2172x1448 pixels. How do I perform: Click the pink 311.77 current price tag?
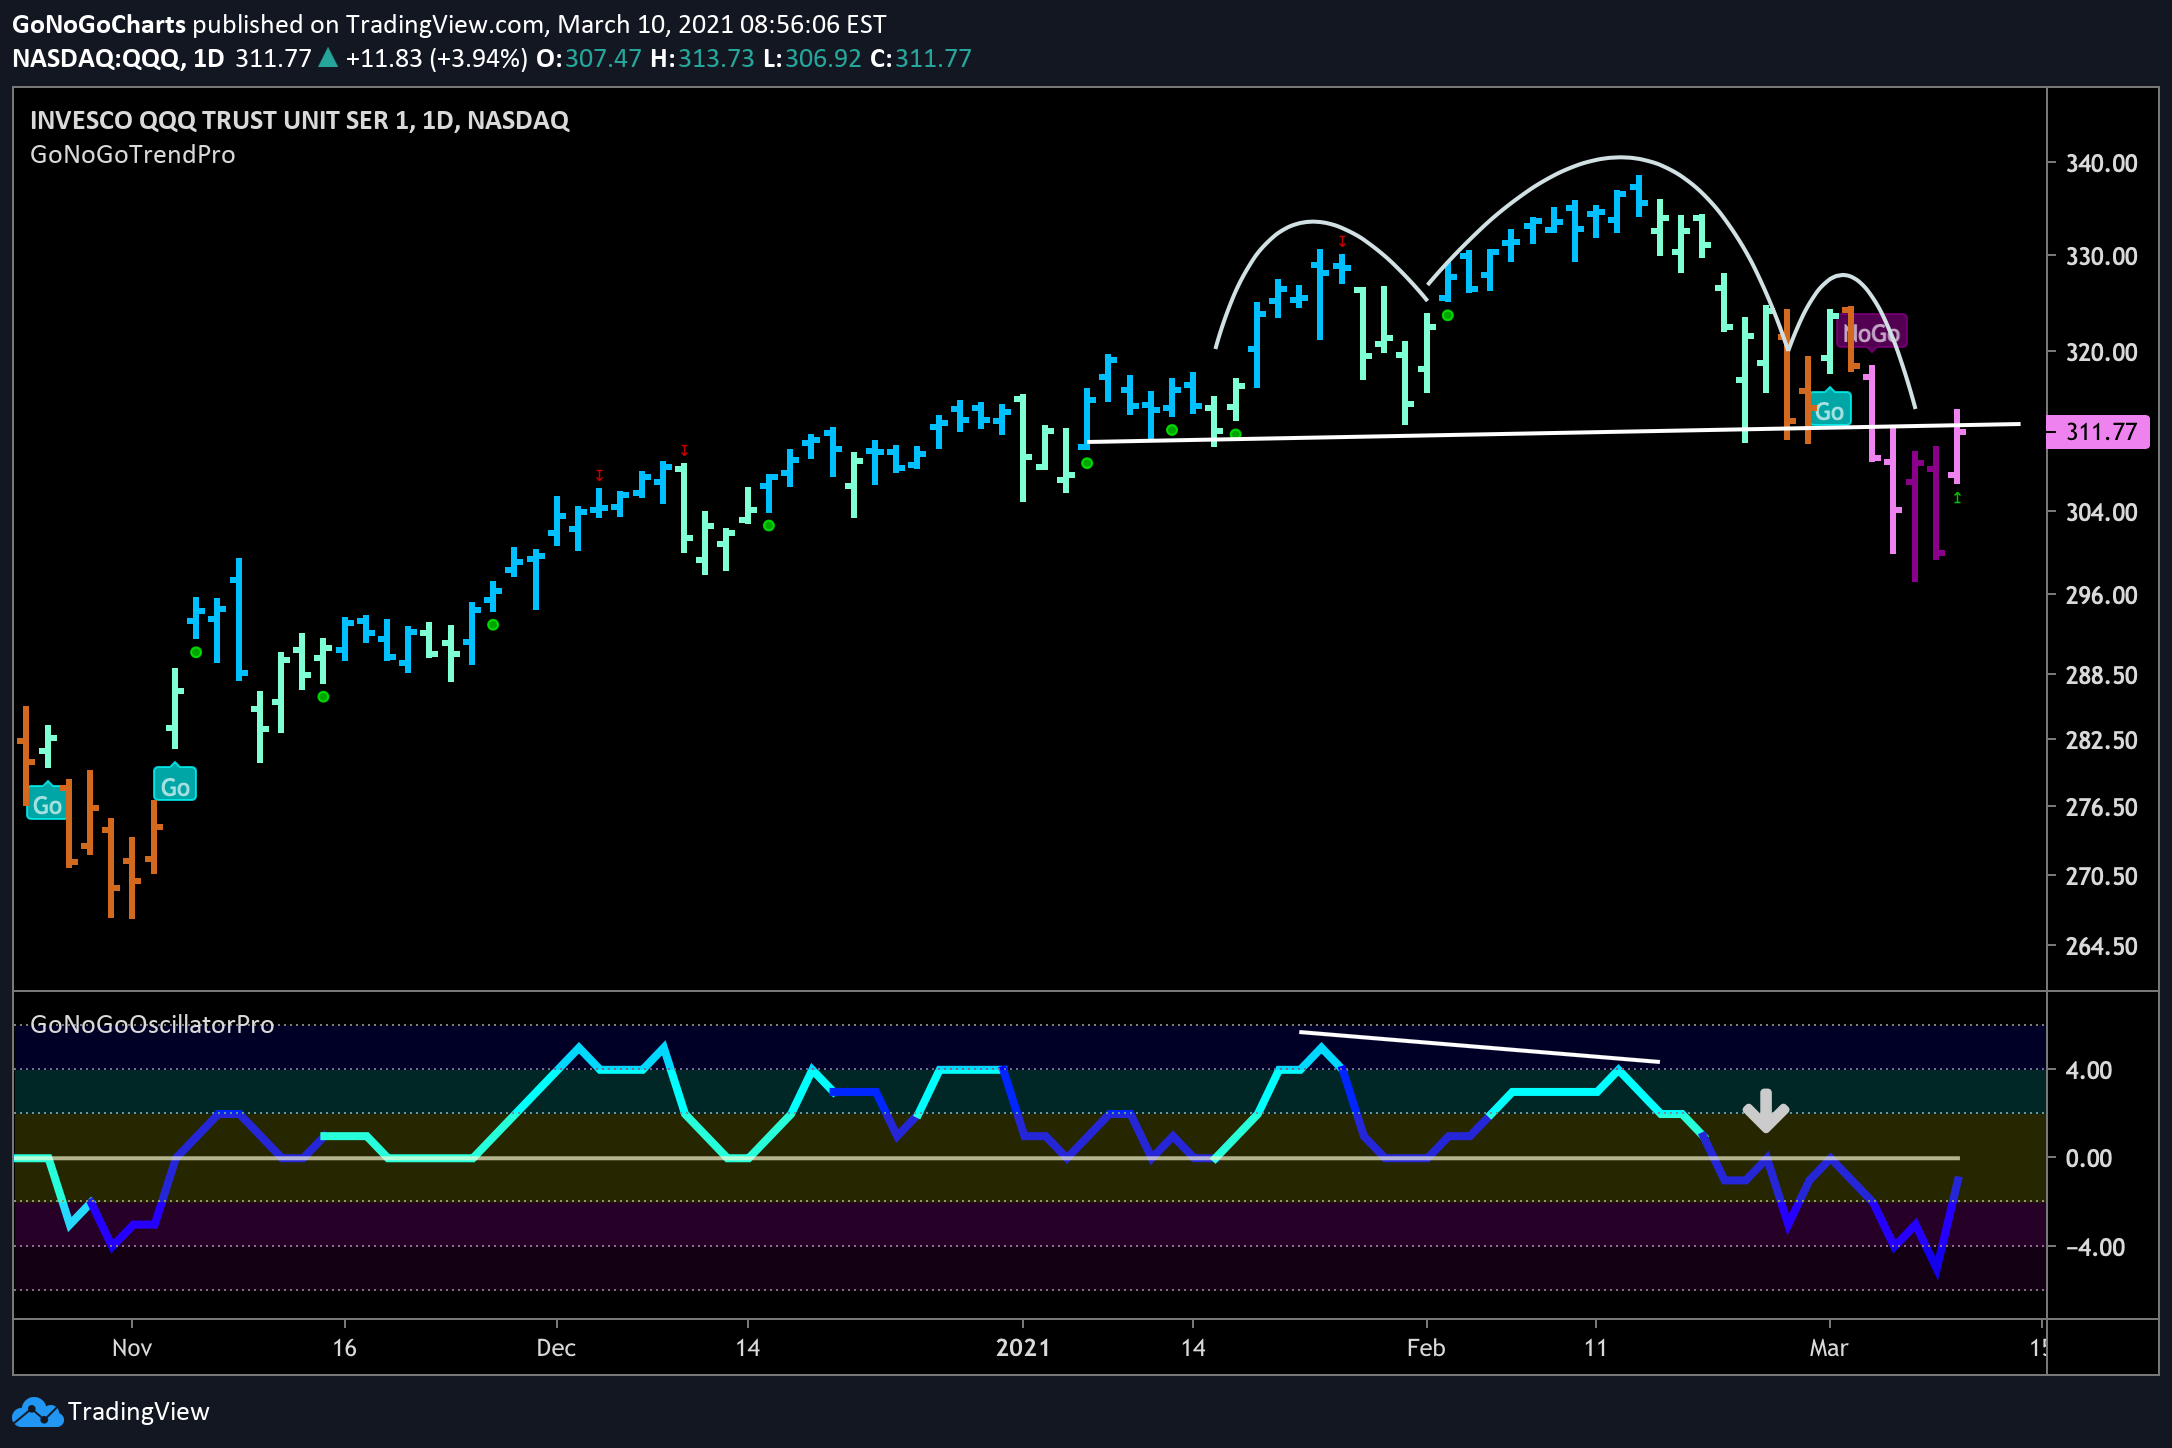point(2099,432)
